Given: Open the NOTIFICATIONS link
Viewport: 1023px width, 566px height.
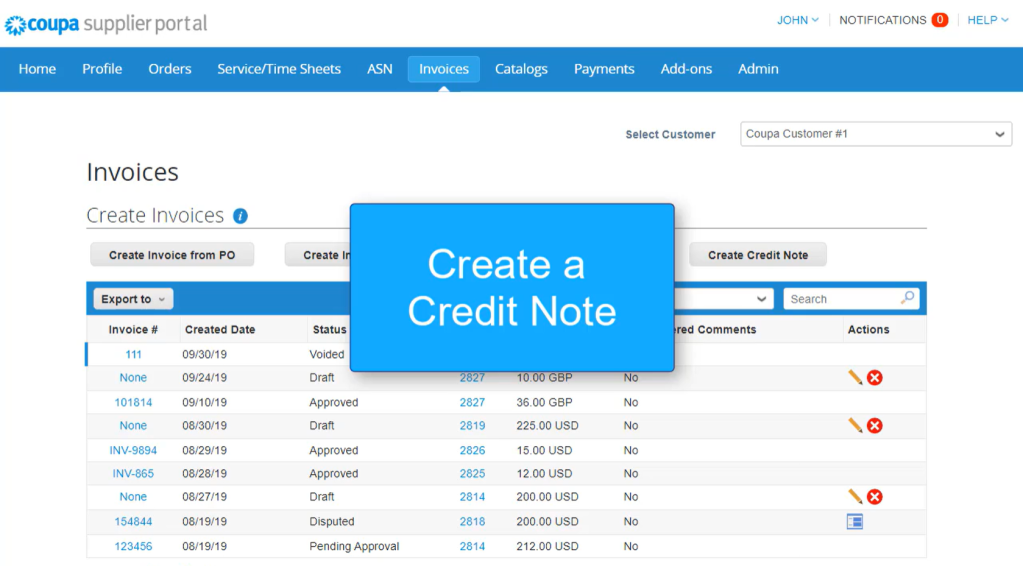Looking at the screenshot, I should (x=882, y=20).
